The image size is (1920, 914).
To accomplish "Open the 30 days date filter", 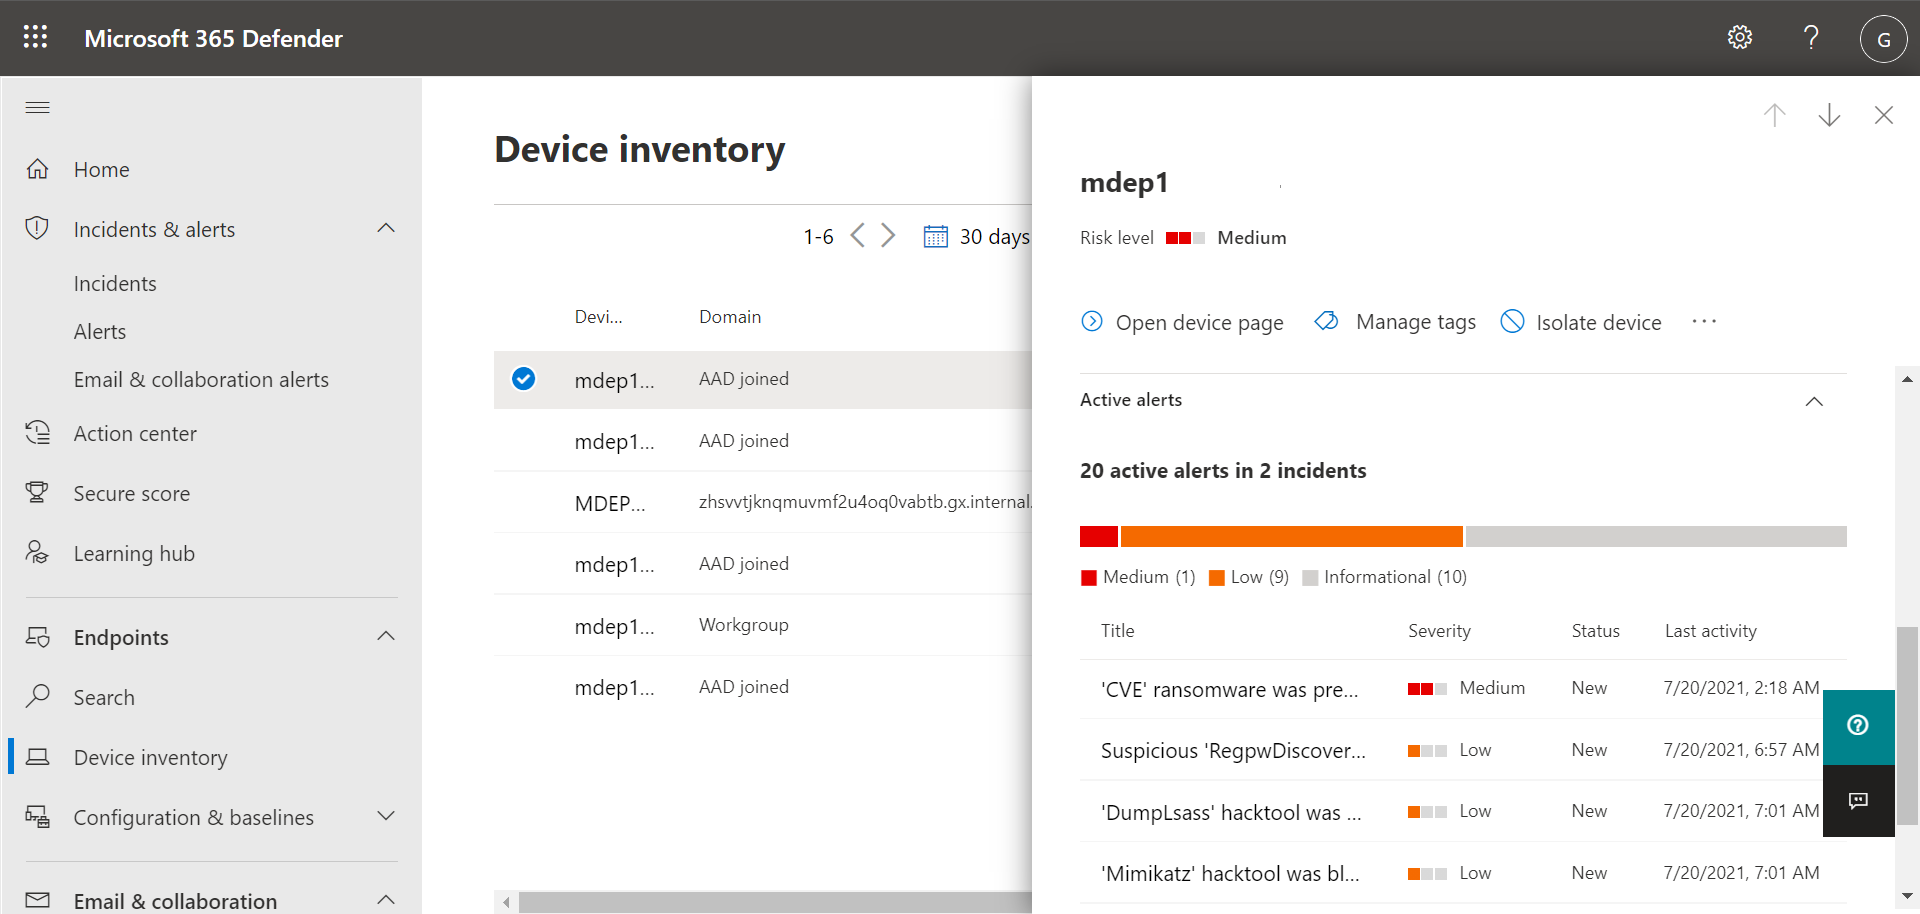I will tap(977, 237).
